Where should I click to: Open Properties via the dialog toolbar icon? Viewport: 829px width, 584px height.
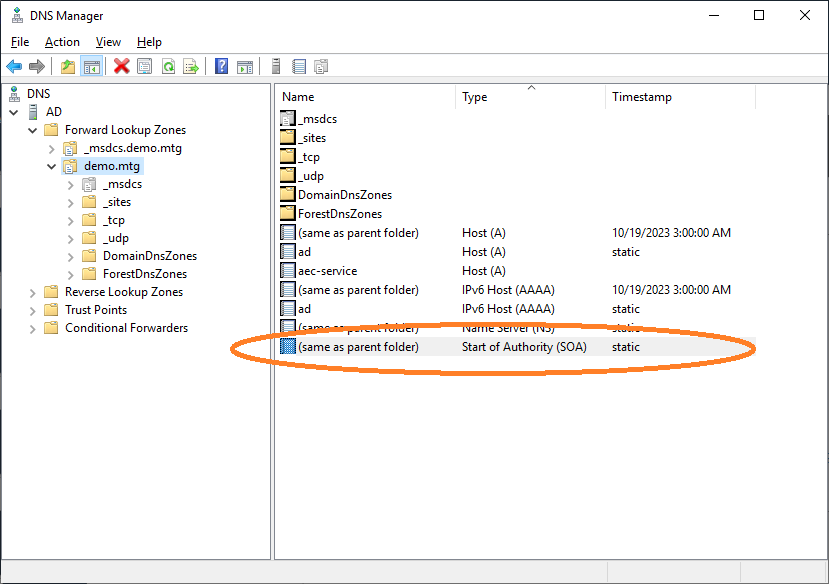[x=144, y=67]
